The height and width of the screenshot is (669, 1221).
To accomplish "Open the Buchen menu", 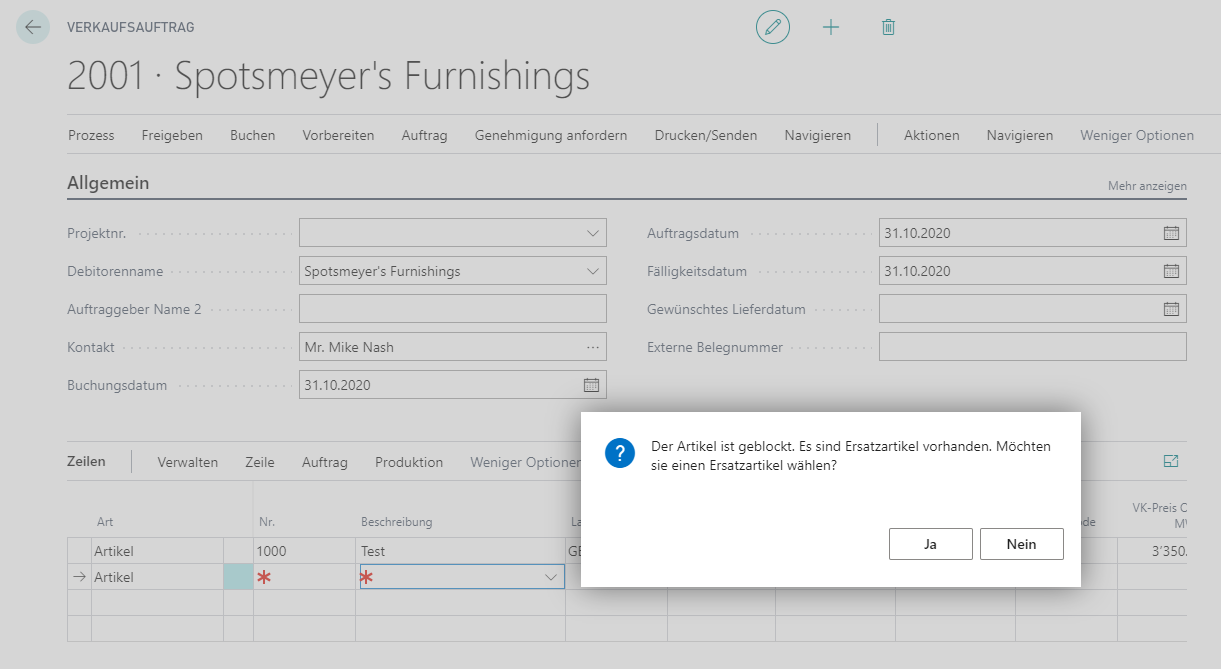I will (253, 135).
